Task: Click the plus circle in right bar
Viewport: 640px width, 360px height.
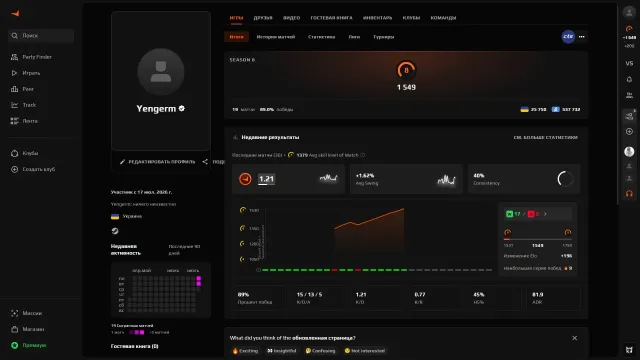Action: tap(629, 131)
